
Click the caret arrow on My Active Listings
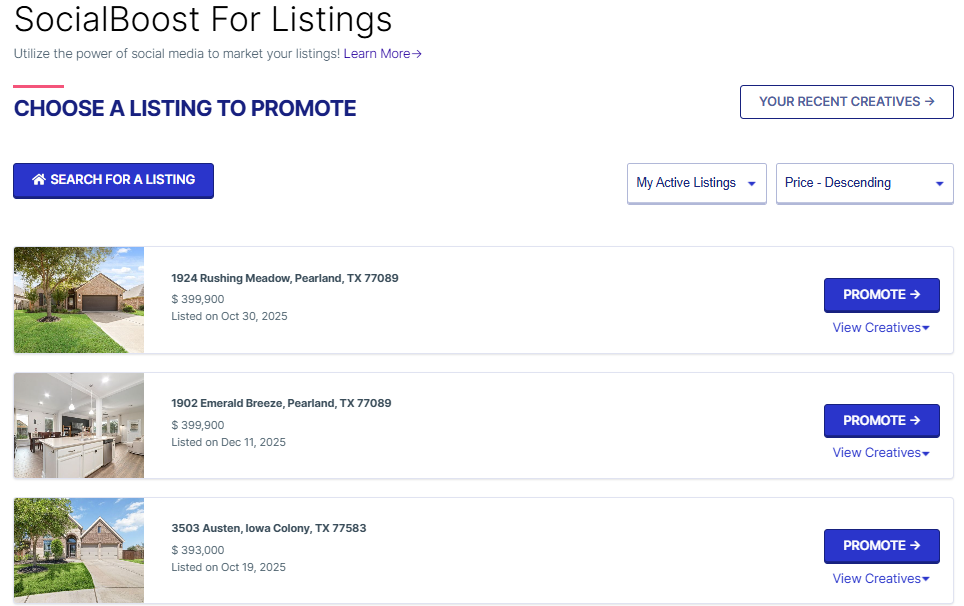coord(751,184)
